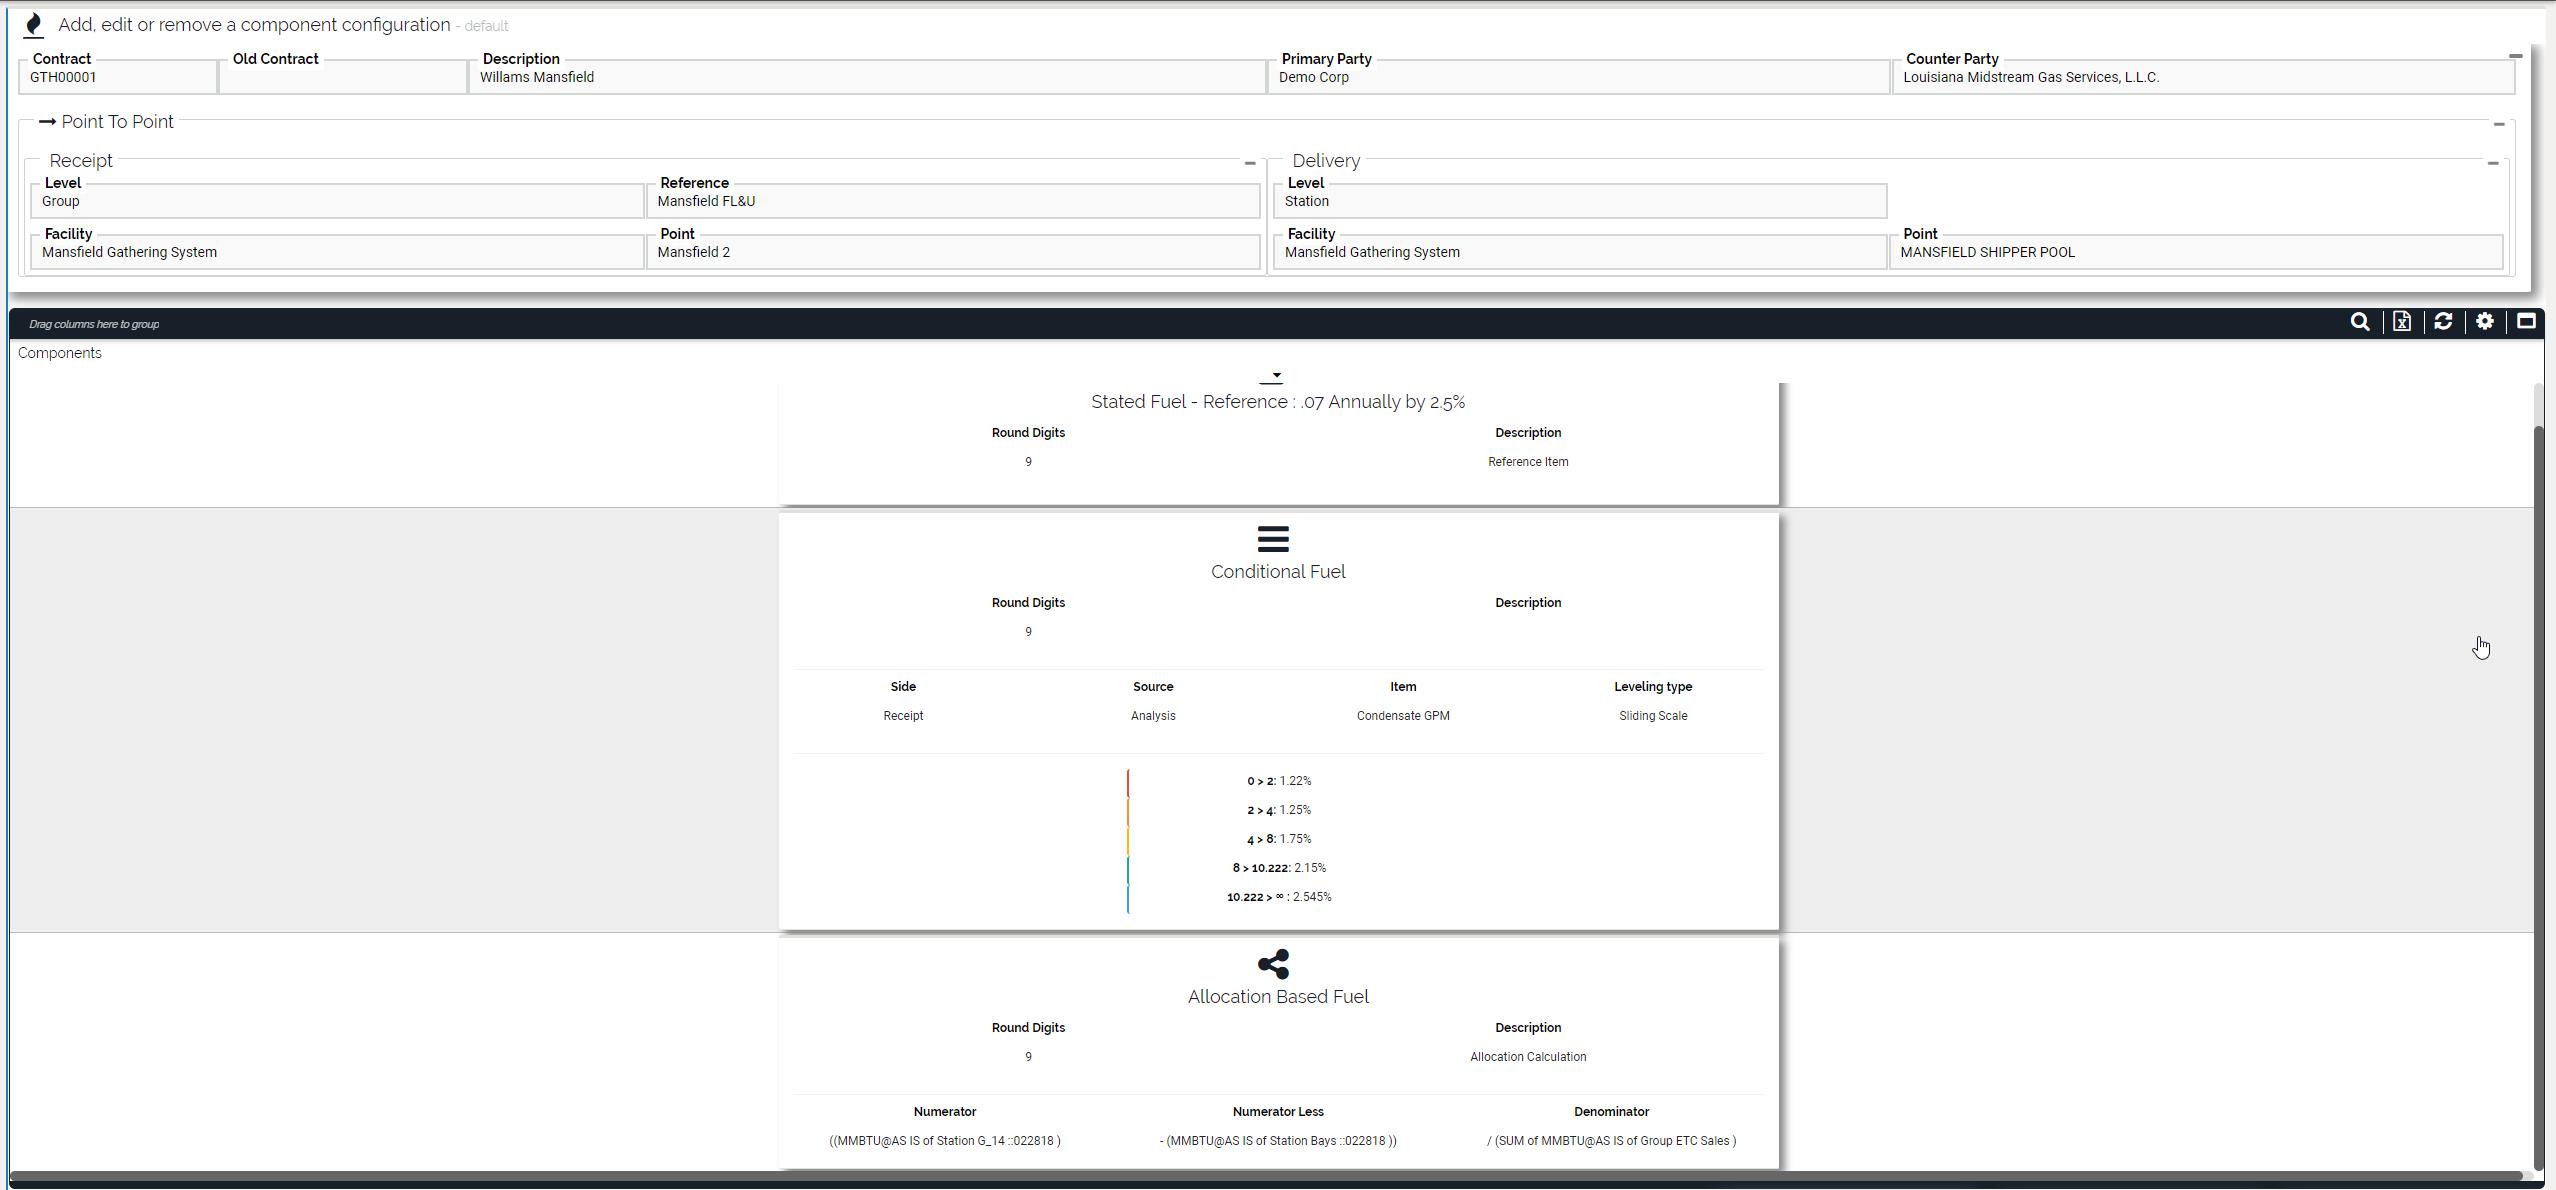
Task: Toggle grid fullscreen window icon
Action: point(2526,322)
